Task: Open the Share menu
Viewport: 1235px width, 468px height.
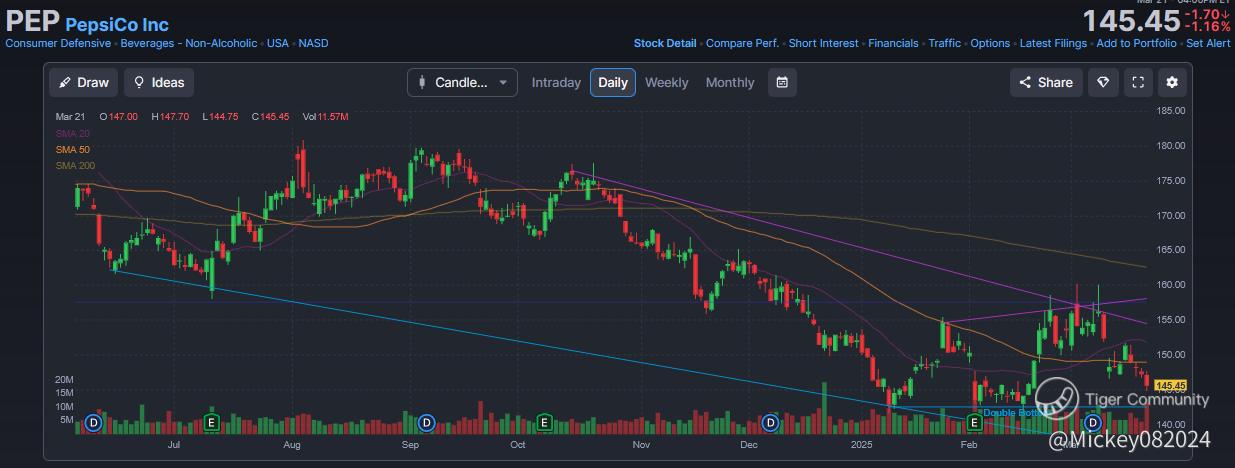Action: point(1046,83)
